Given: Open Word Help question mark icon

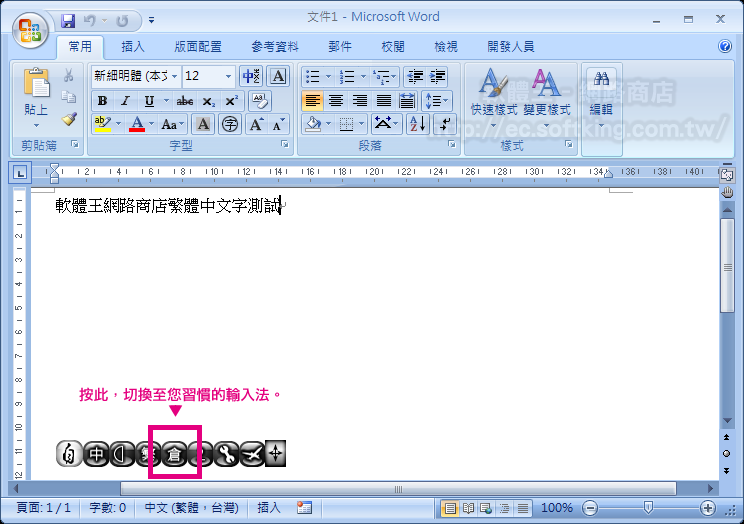Looking at the screenshot, I should (725, 46).
